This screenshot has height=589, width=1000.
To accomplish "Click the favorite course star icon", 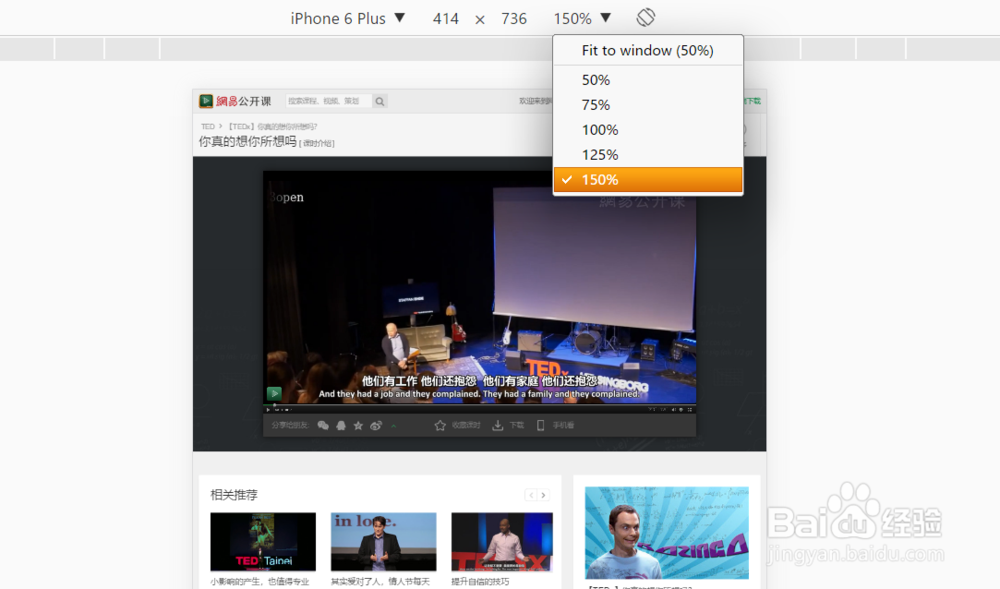I will (x=440, y=425).
